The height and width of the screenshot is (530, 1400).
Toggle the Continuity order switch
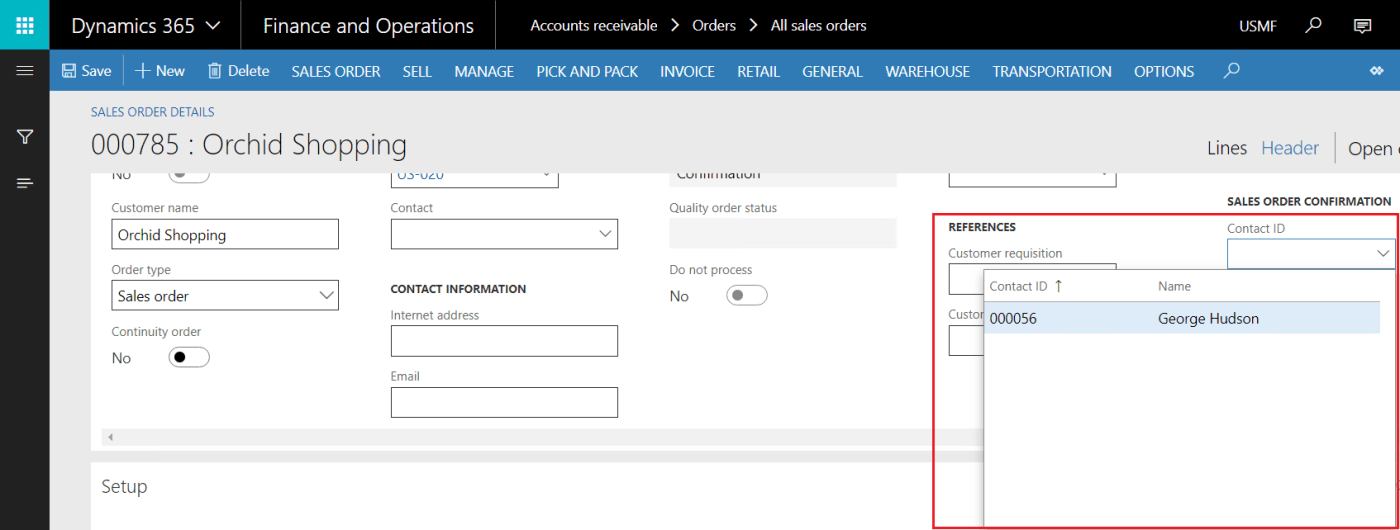pyautogui.click(x=188, y=358)
